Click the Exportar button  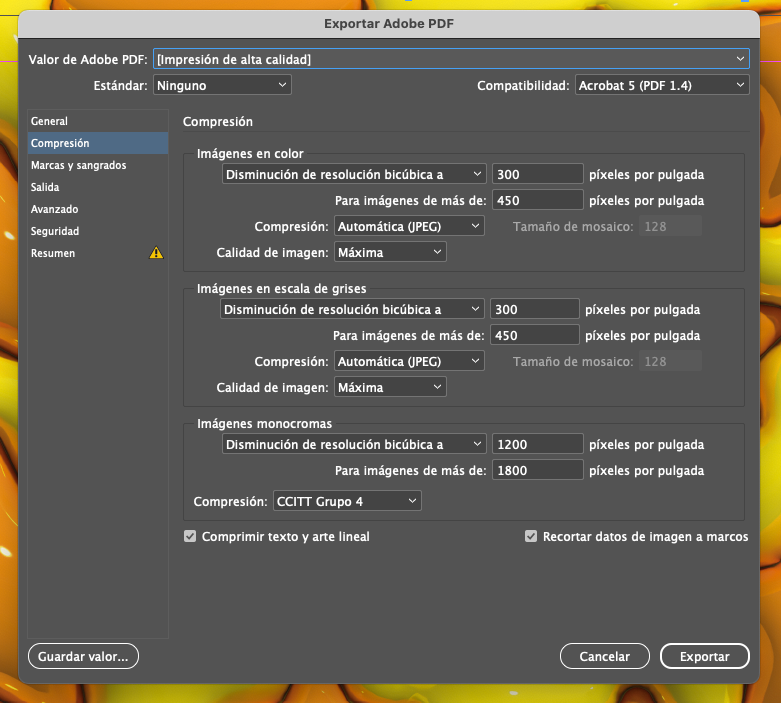[705, 656]
